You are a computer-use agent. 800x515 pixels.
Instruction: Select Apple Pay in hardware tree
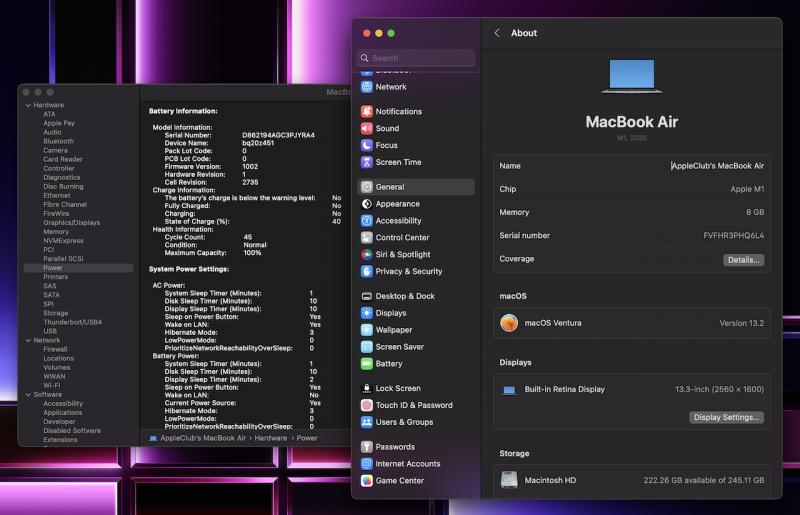[x=59, y=123]
